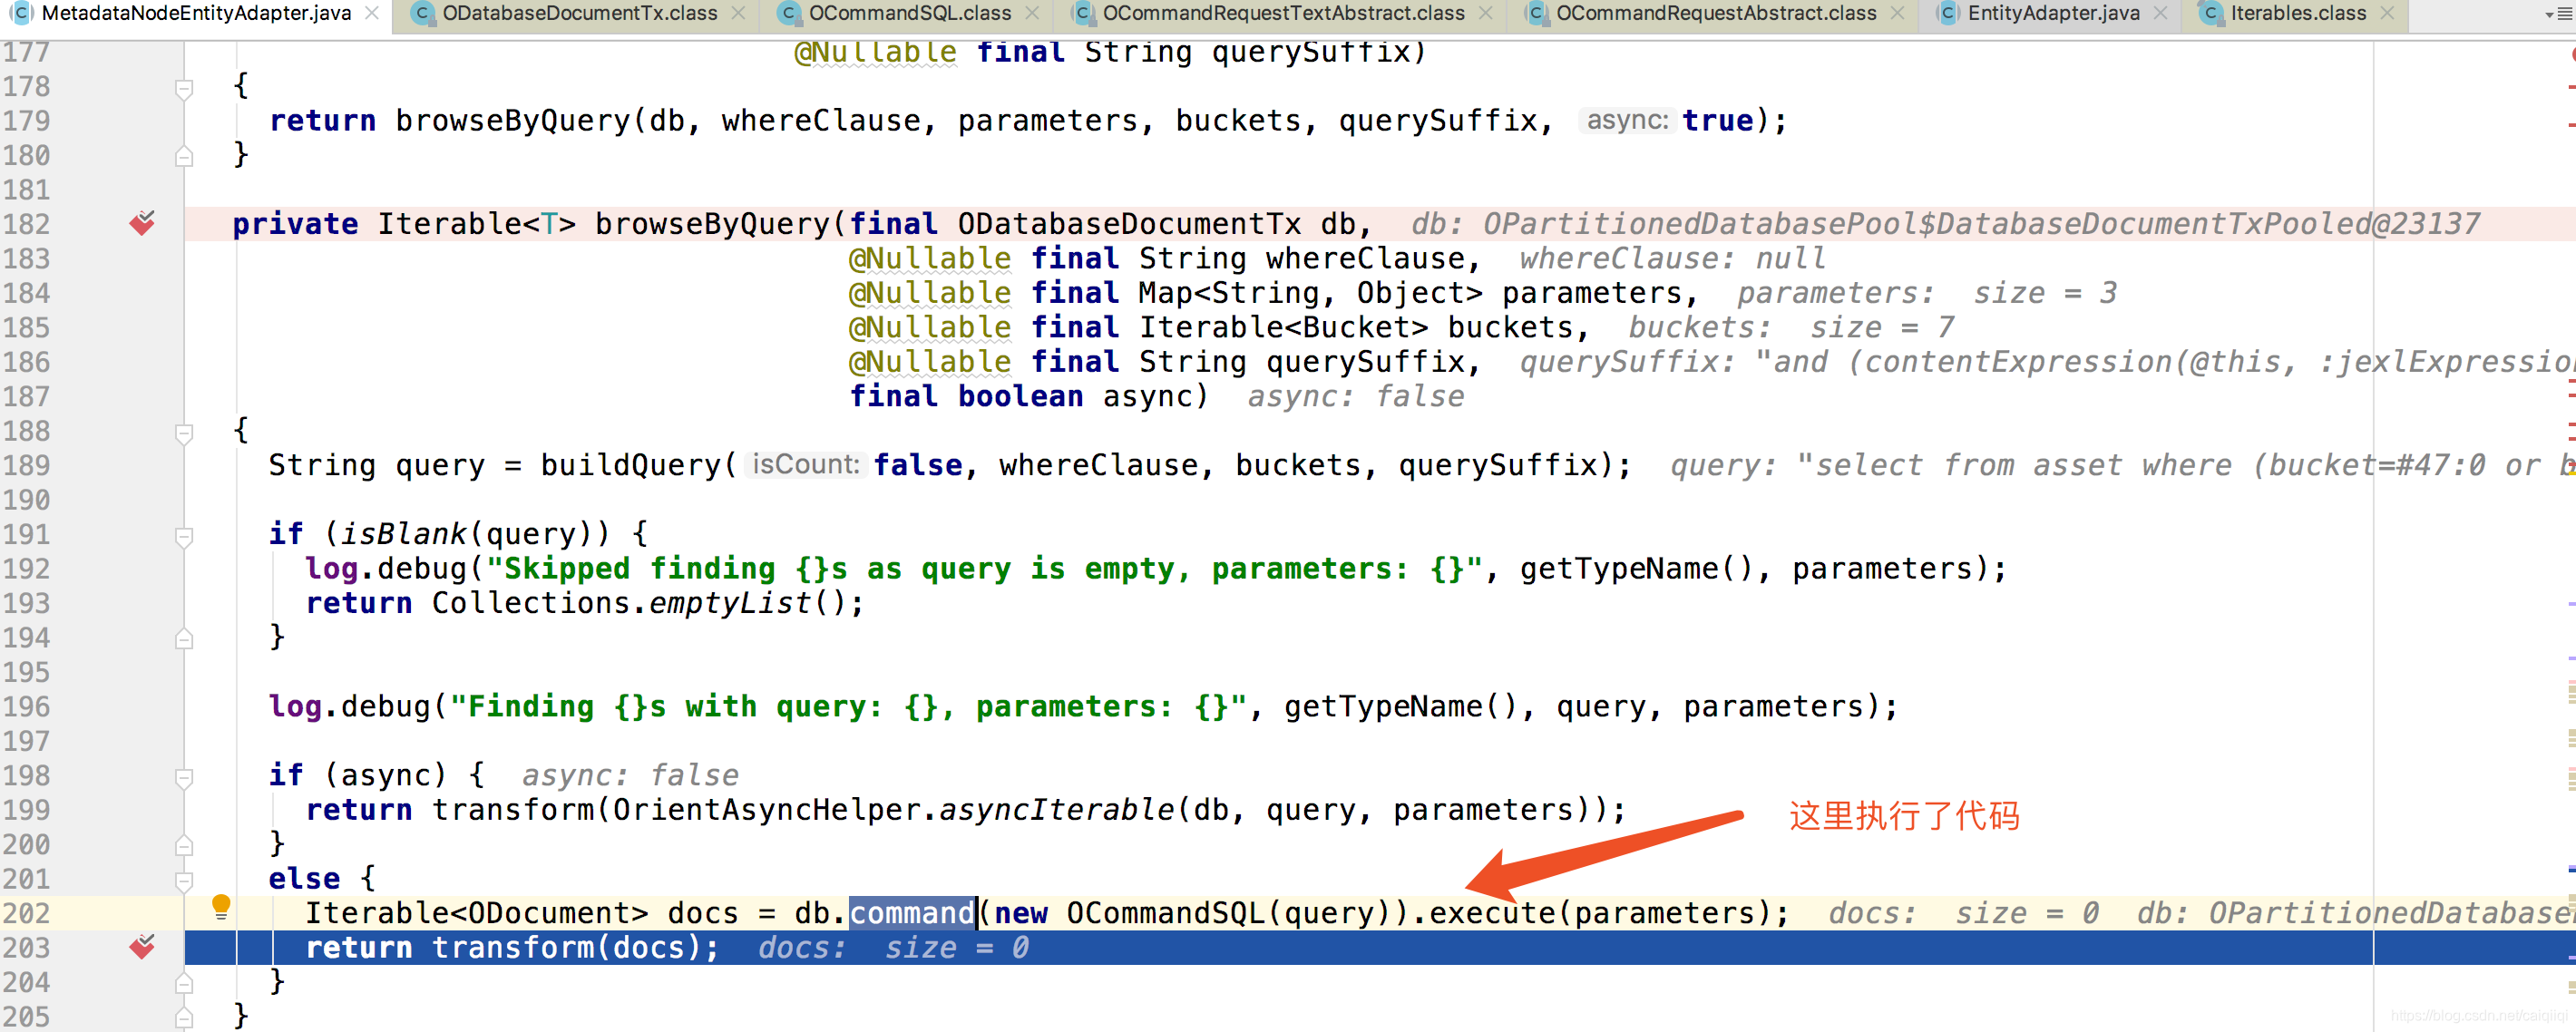Image resolution: width=2576 pixels, height=1032 pixels.
Task: Open the Iterables.class tab
Action: pyautogui.click(x=2298, y=14)
